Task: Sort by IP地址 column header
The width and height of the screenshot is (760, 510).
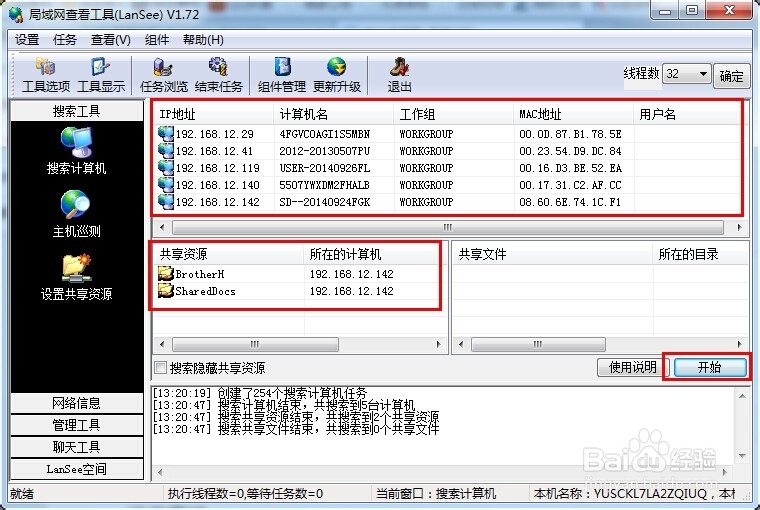Action: [214, 114]
